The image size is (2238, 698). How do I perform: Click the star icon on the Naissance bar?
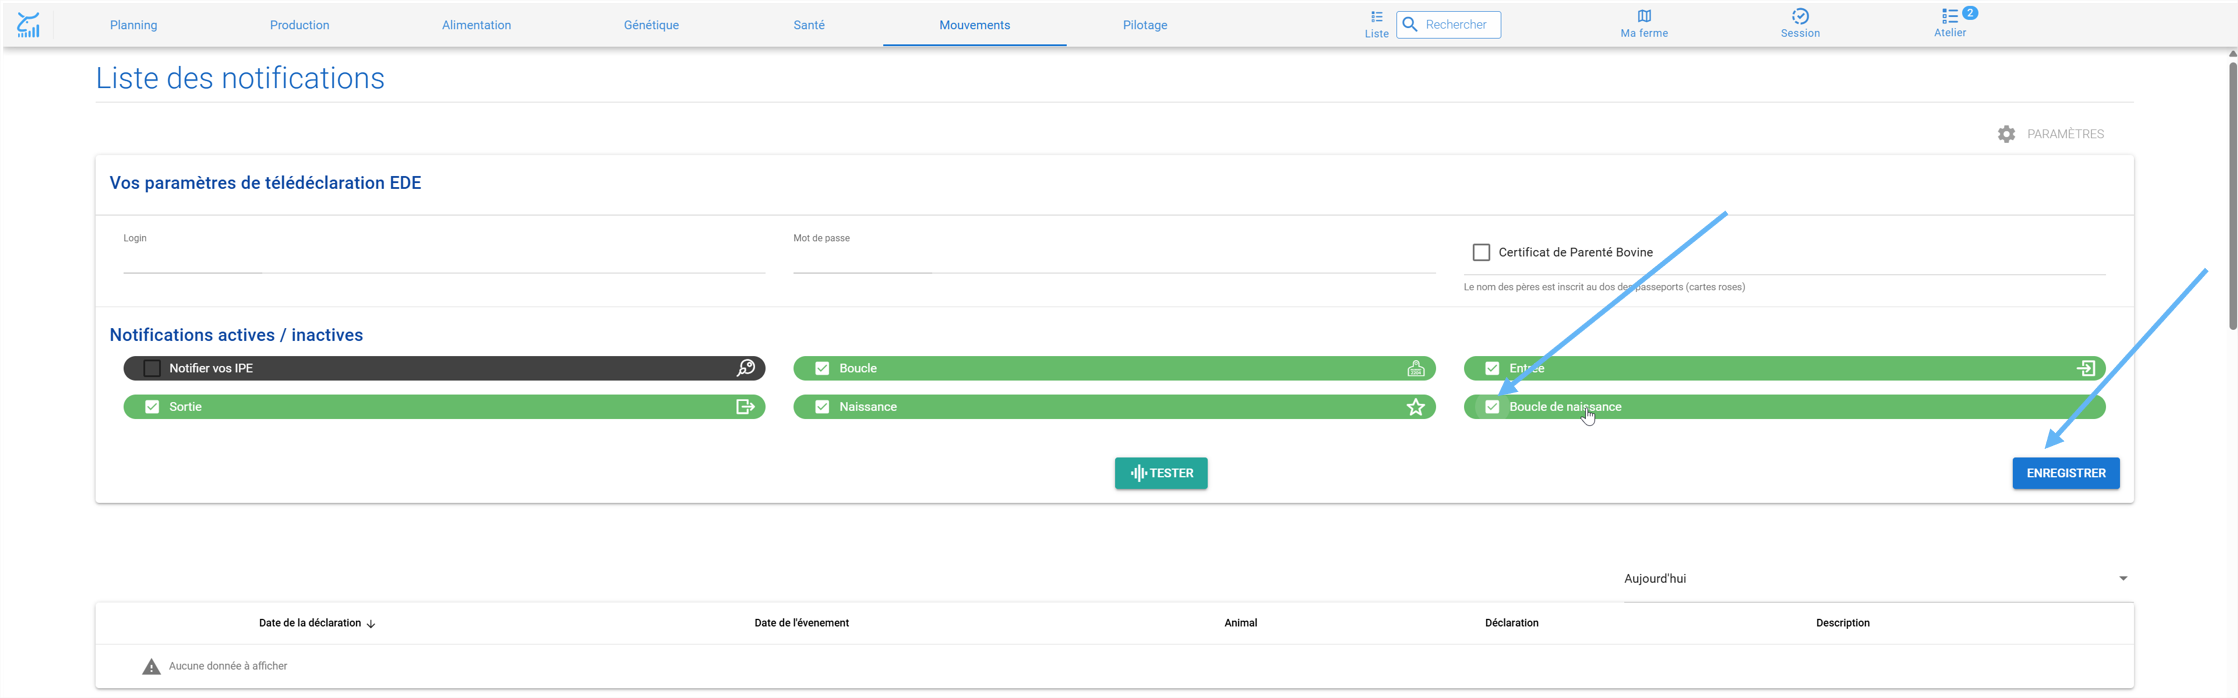click(x=1416, y=407)
